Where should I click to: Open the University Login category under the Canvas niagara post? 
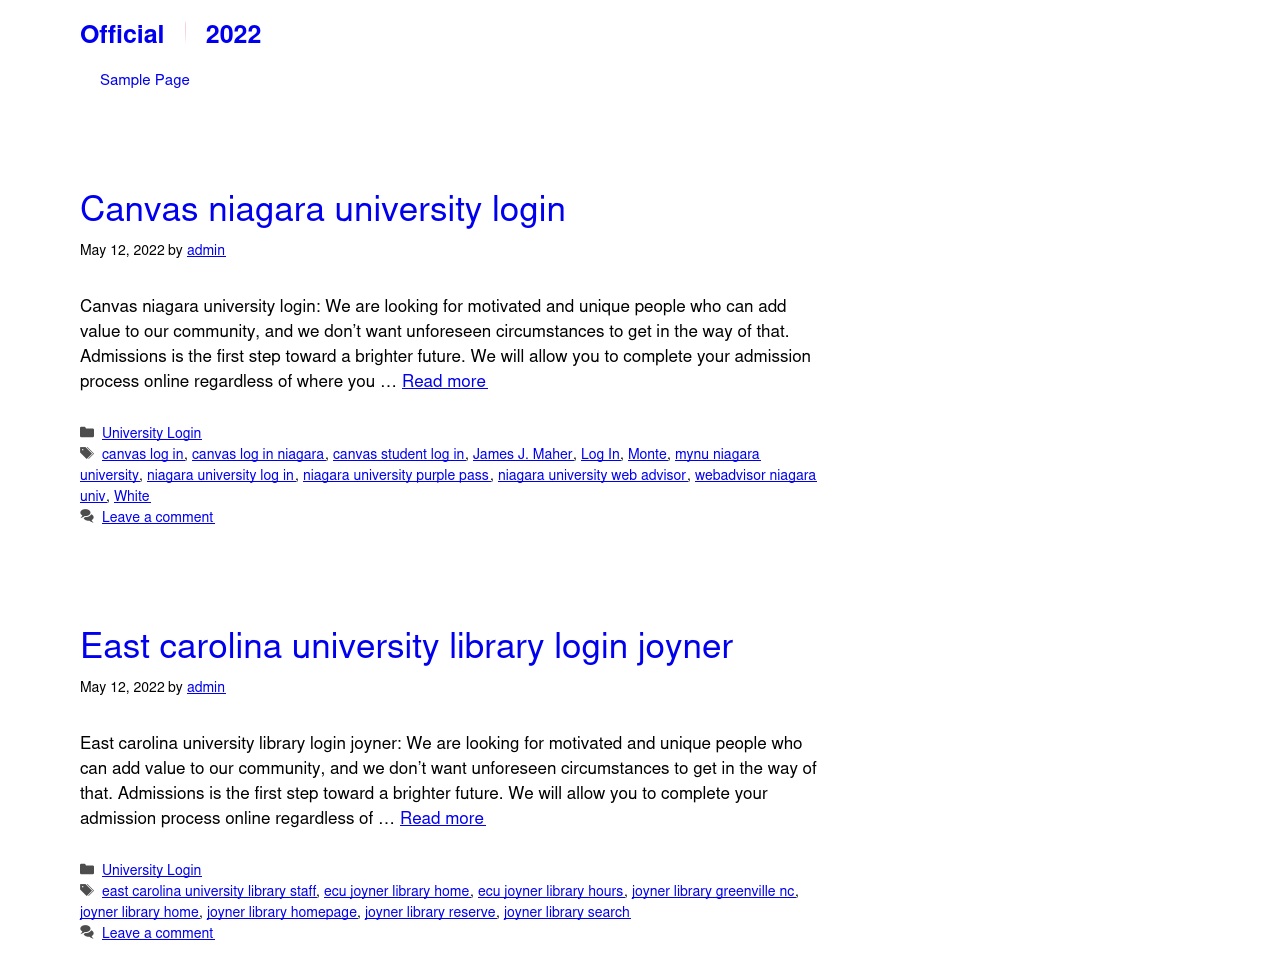click(152, 433)
